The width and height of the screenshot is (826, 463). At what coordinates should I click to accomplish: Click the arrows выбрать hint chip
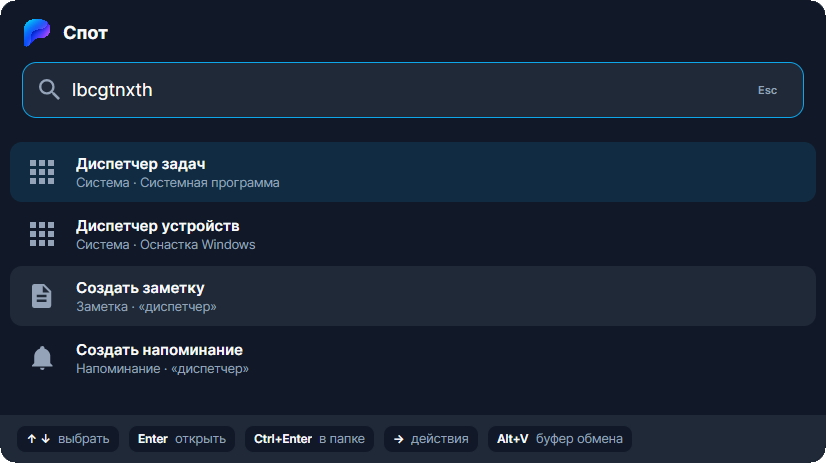[68, 439]
